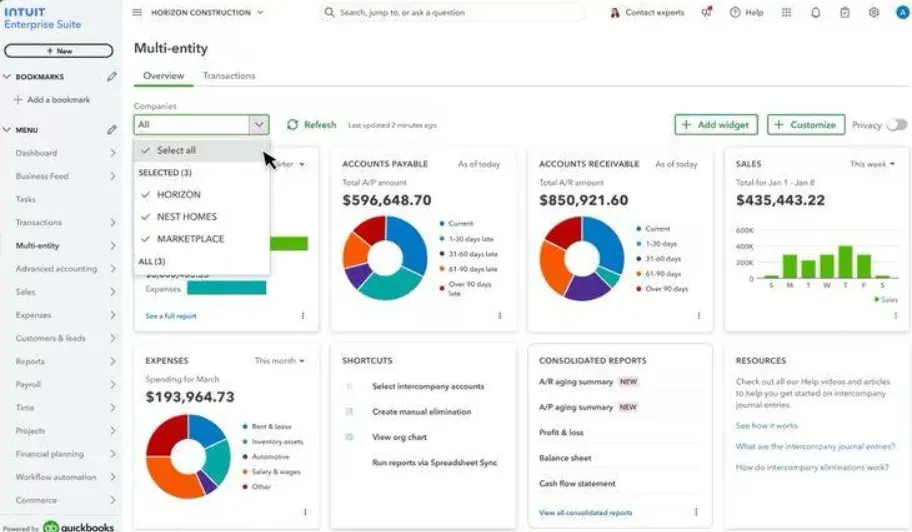
Task: Toggle the Privacy switch
Action: 896,124
